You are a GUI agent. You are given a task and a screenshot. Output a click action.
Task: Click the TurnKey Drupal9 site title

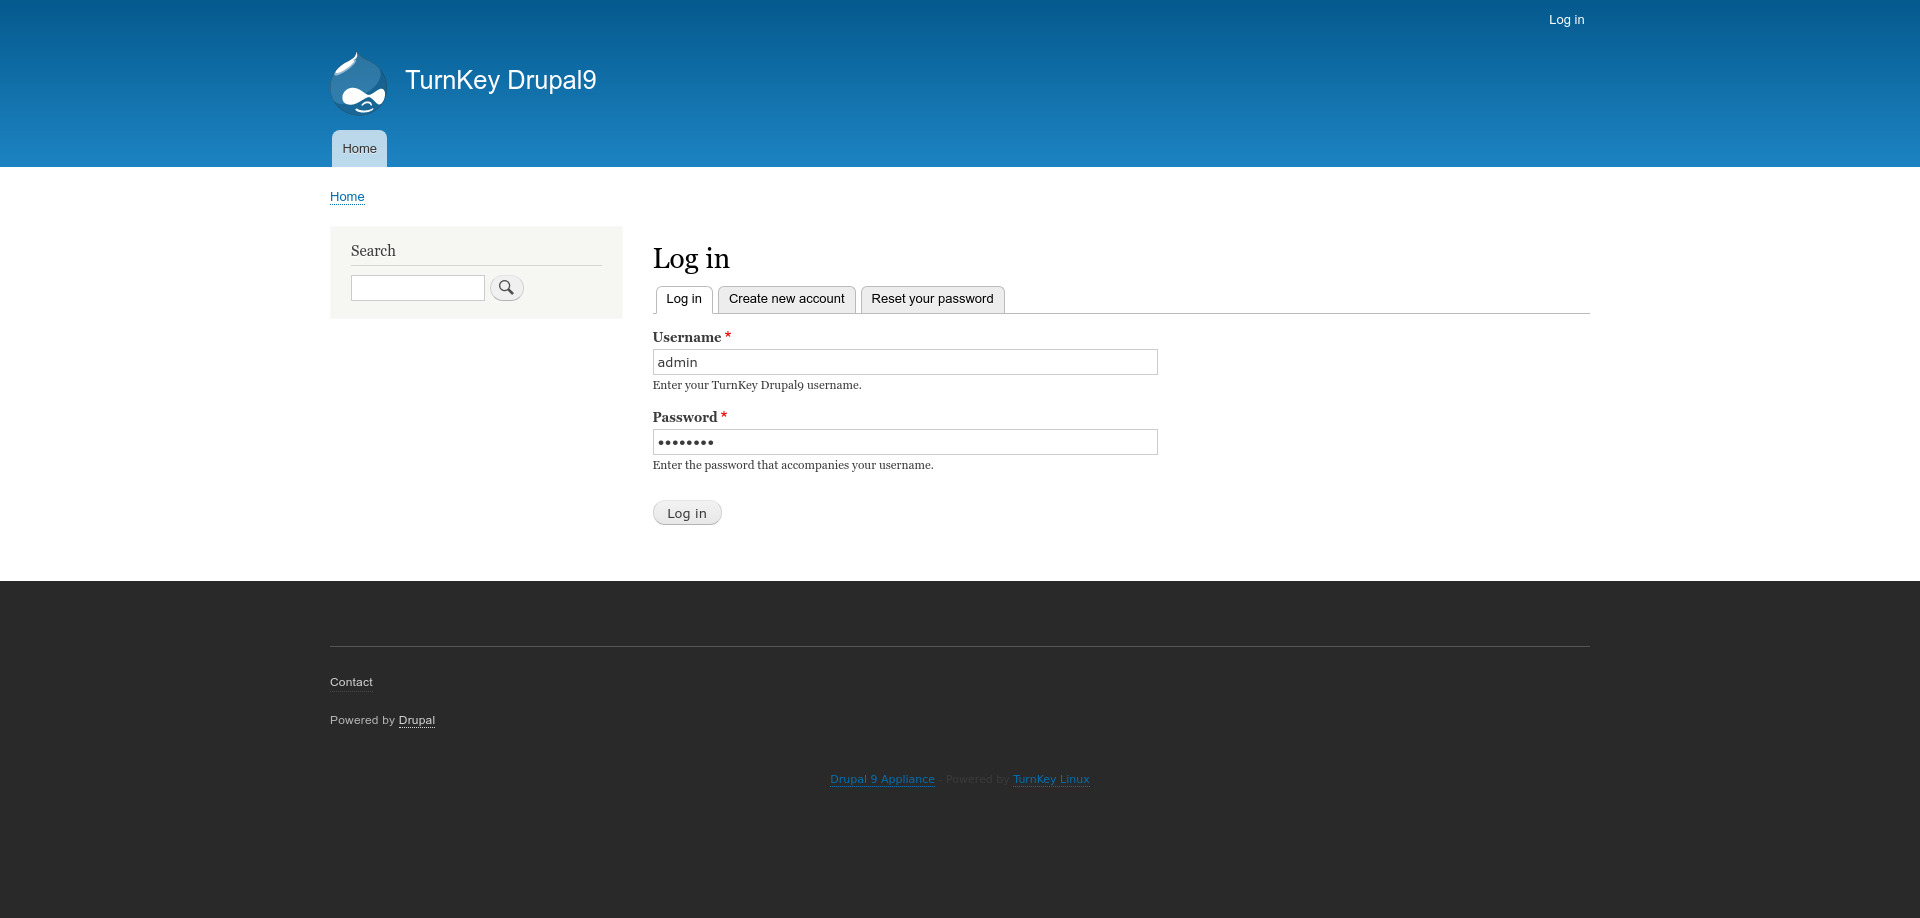coord(500,80)
